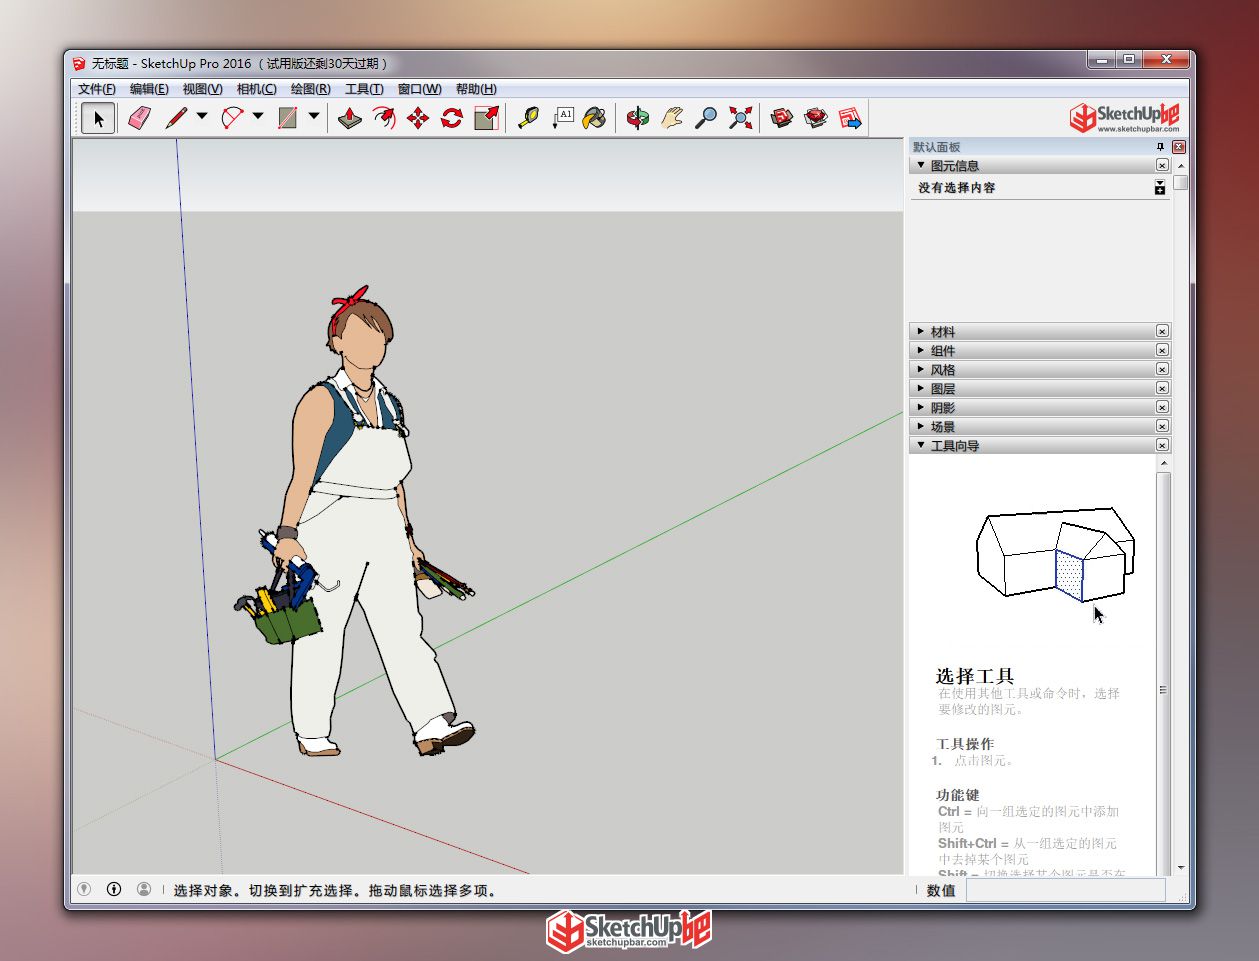Activate the Zoom magnifier tool

click(706, 118)
